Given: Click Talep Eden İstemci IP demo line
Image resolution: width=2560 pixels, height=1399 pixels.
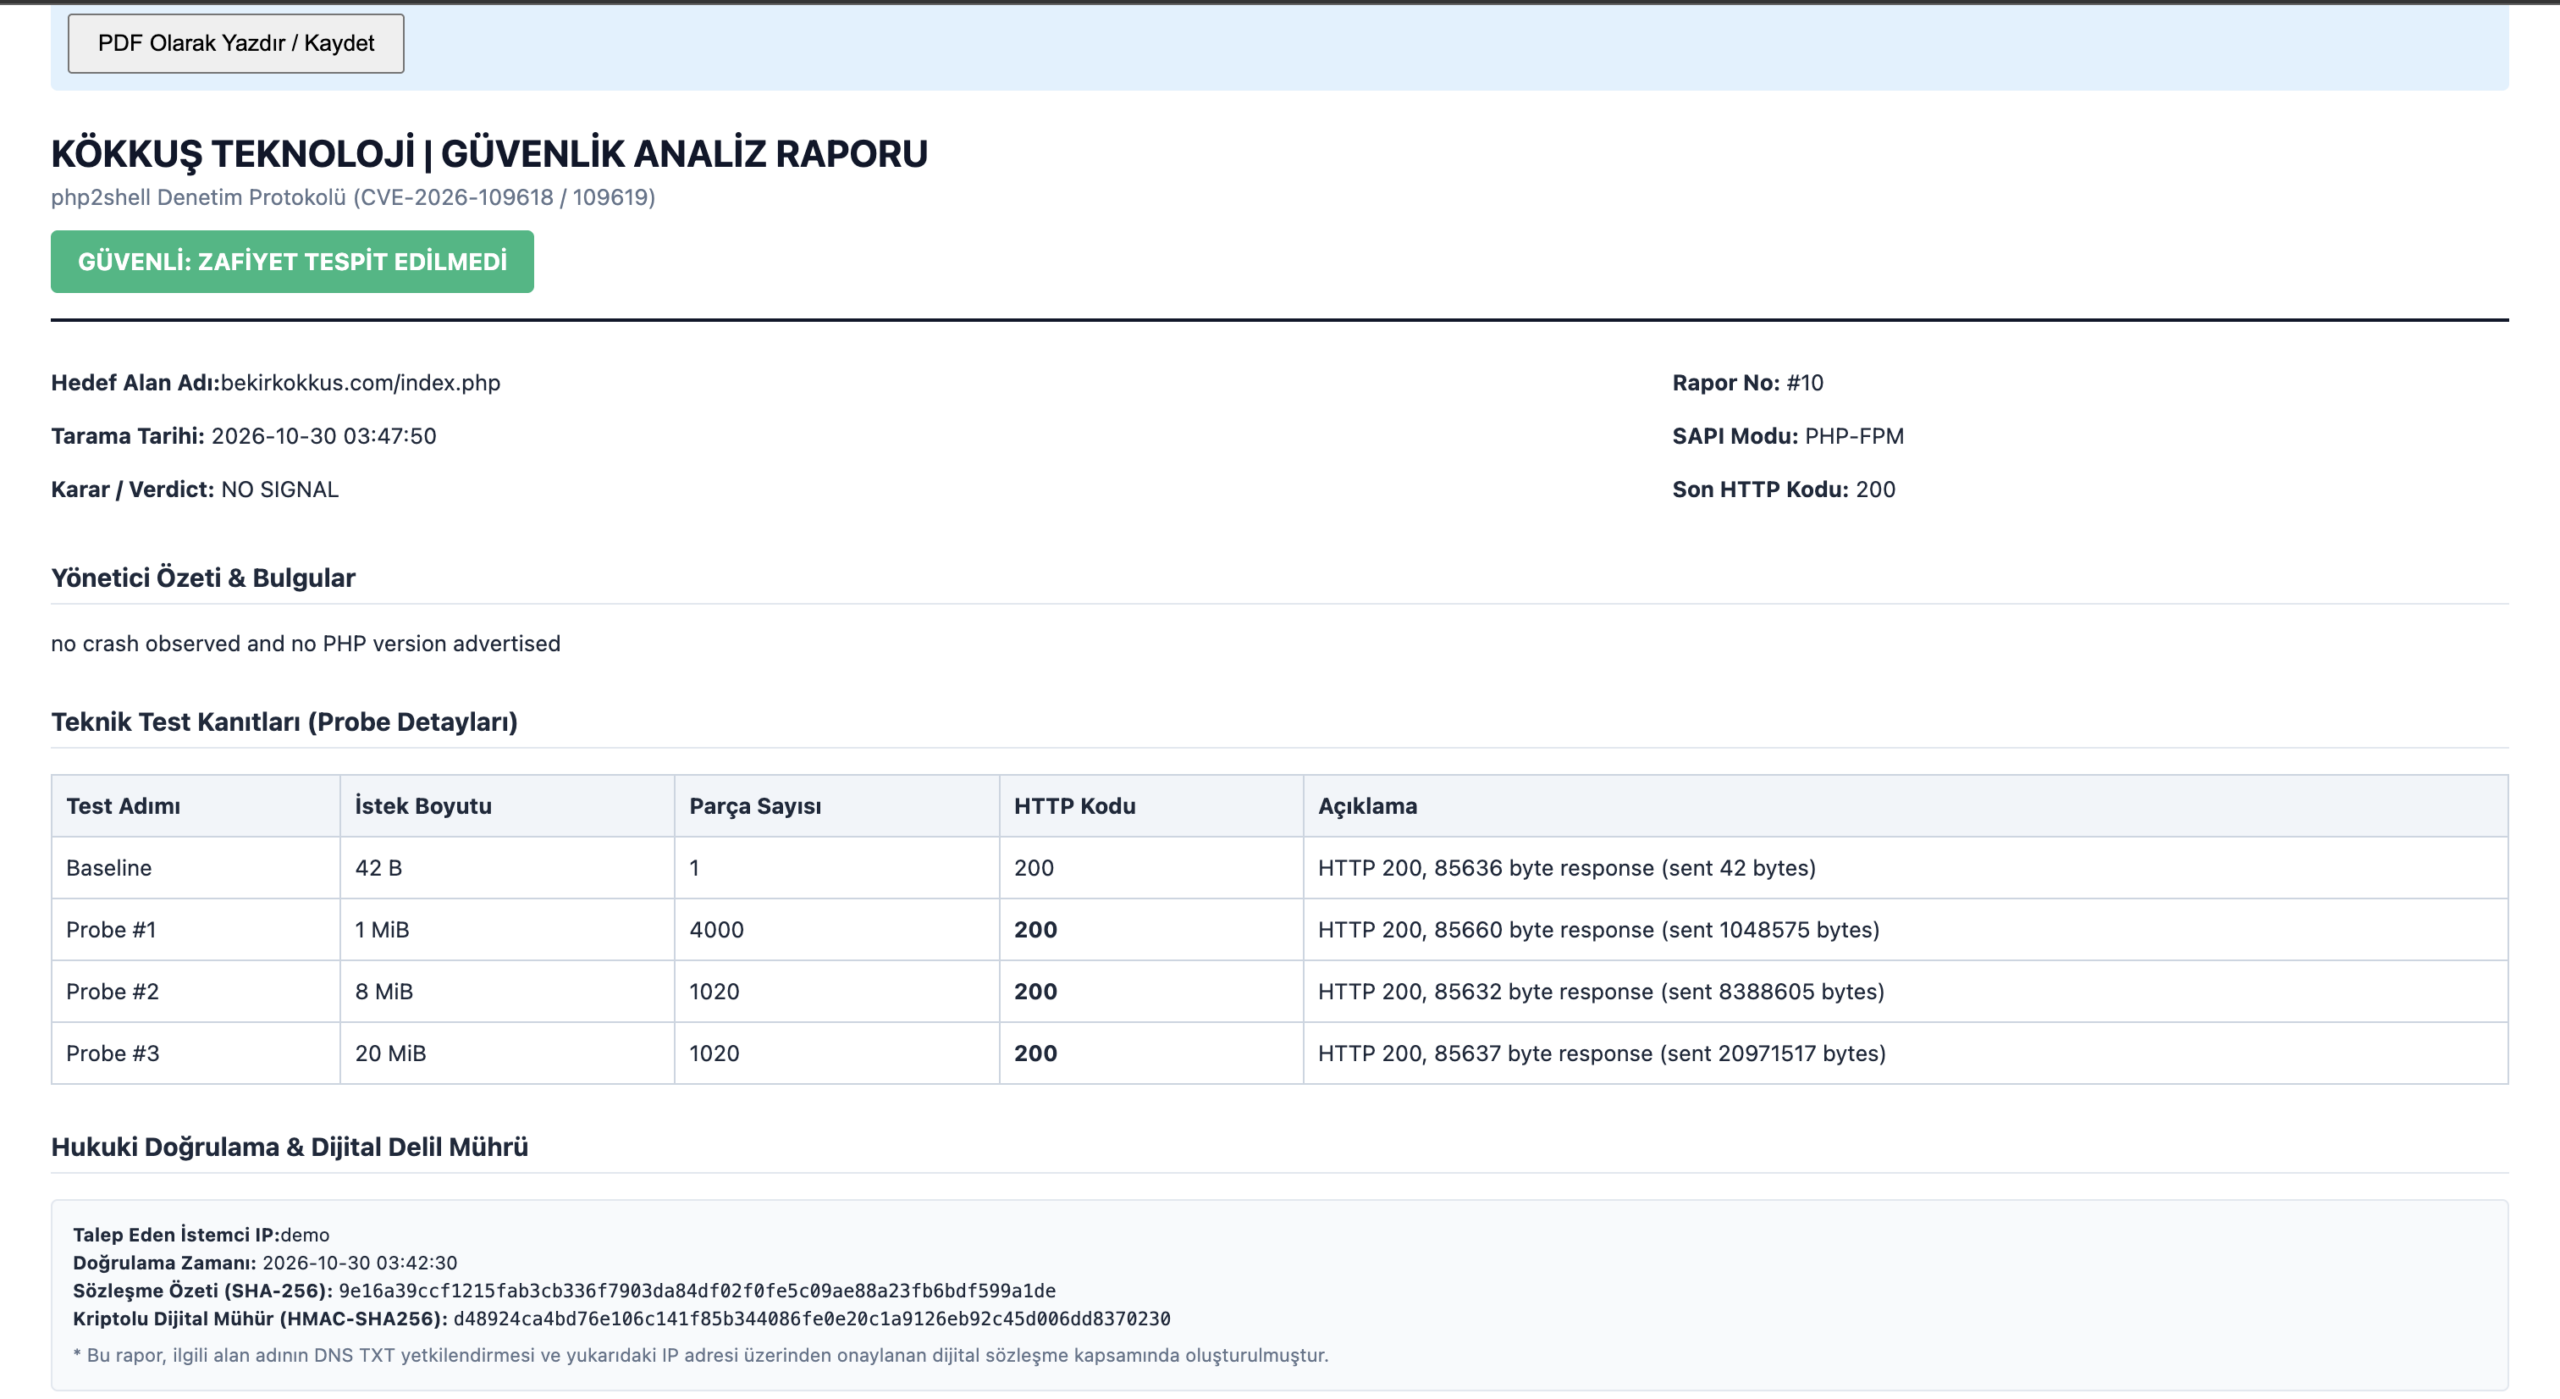Looking at the screenshot, I should pos(201,1235).
